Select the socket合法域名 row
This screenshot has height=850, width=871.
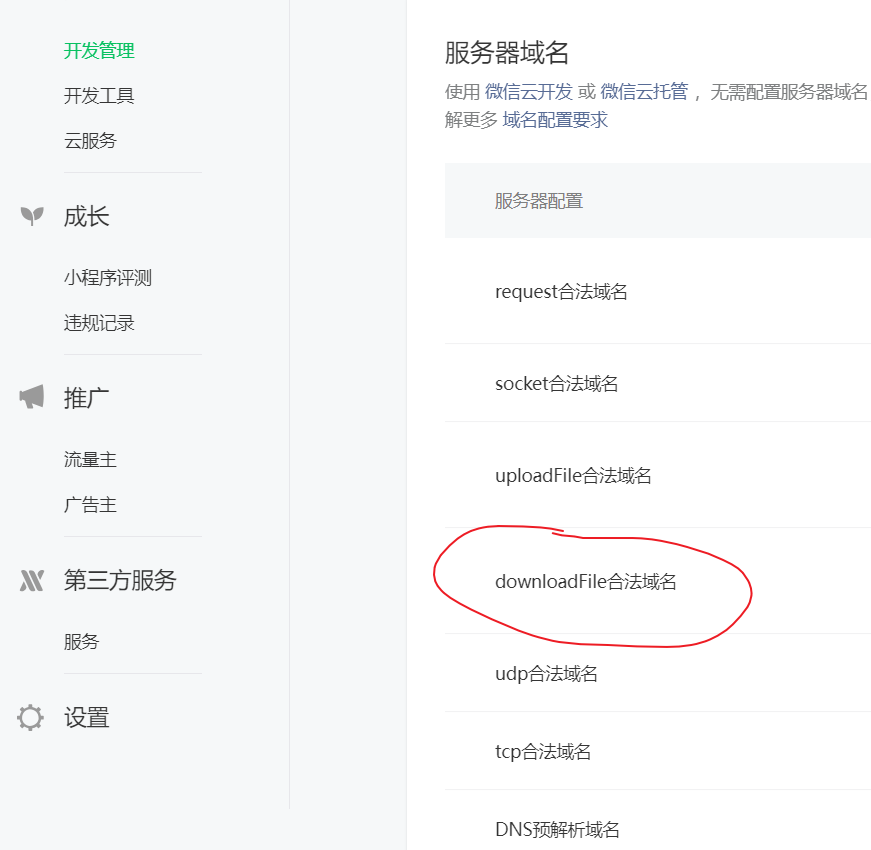(x=658, y=383)
